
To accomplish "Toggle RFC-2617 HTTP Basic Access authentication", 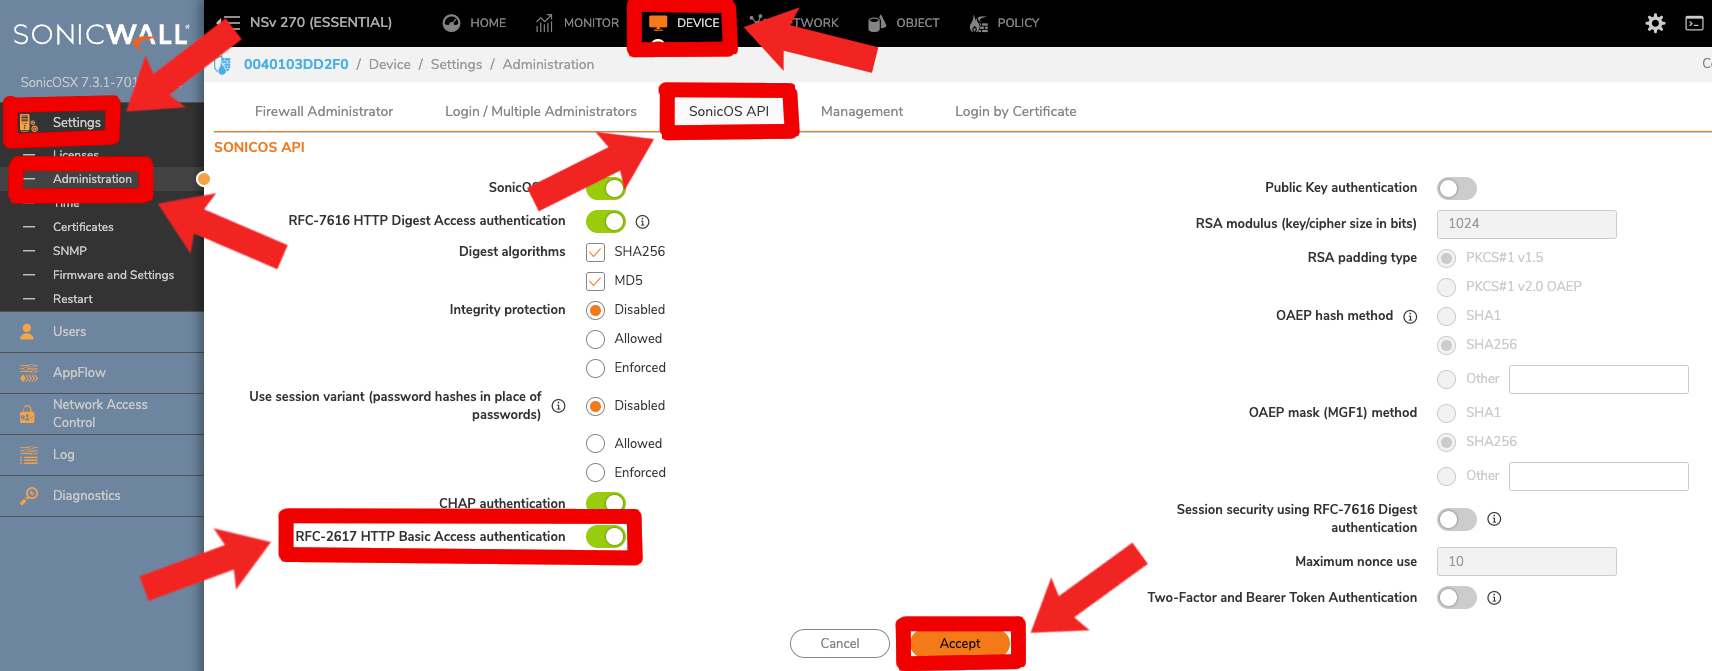I will tap(606, 537).
